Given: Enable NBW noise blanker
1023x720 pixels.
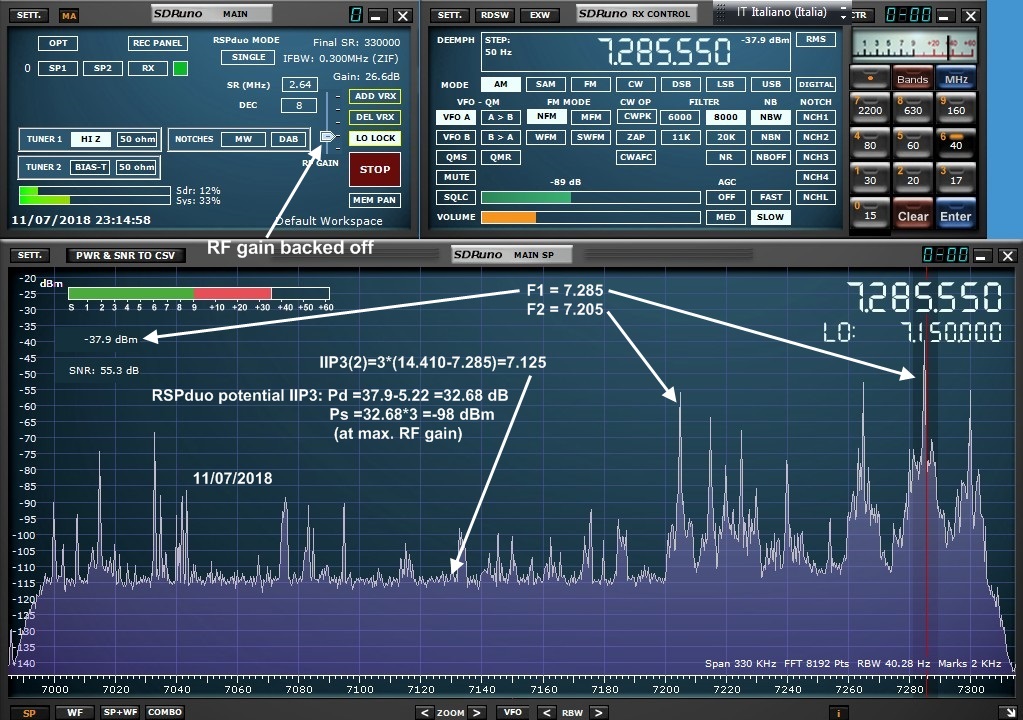Looking at the screenshot, I should pos(771,117).
